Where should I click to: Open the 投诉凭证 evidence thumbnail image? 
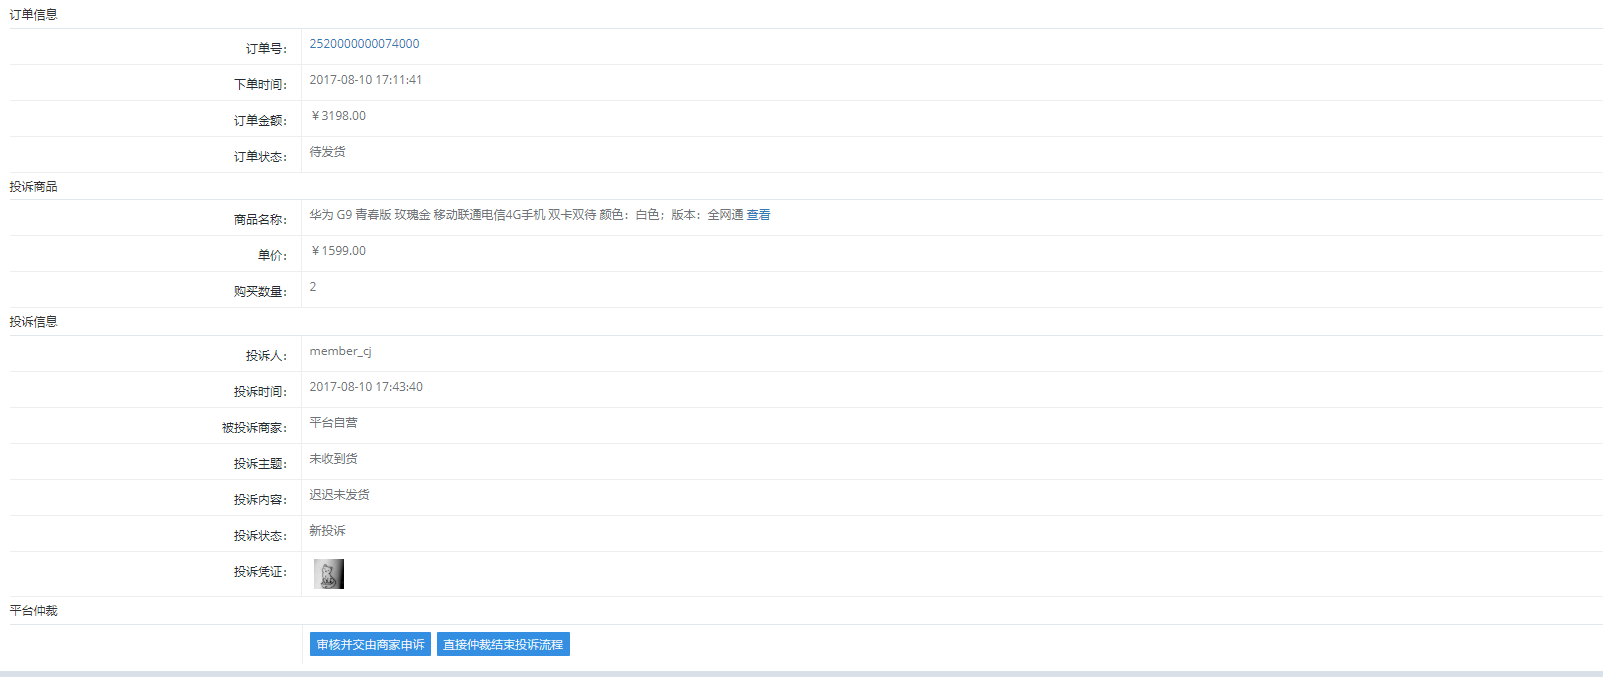(329, 574)
